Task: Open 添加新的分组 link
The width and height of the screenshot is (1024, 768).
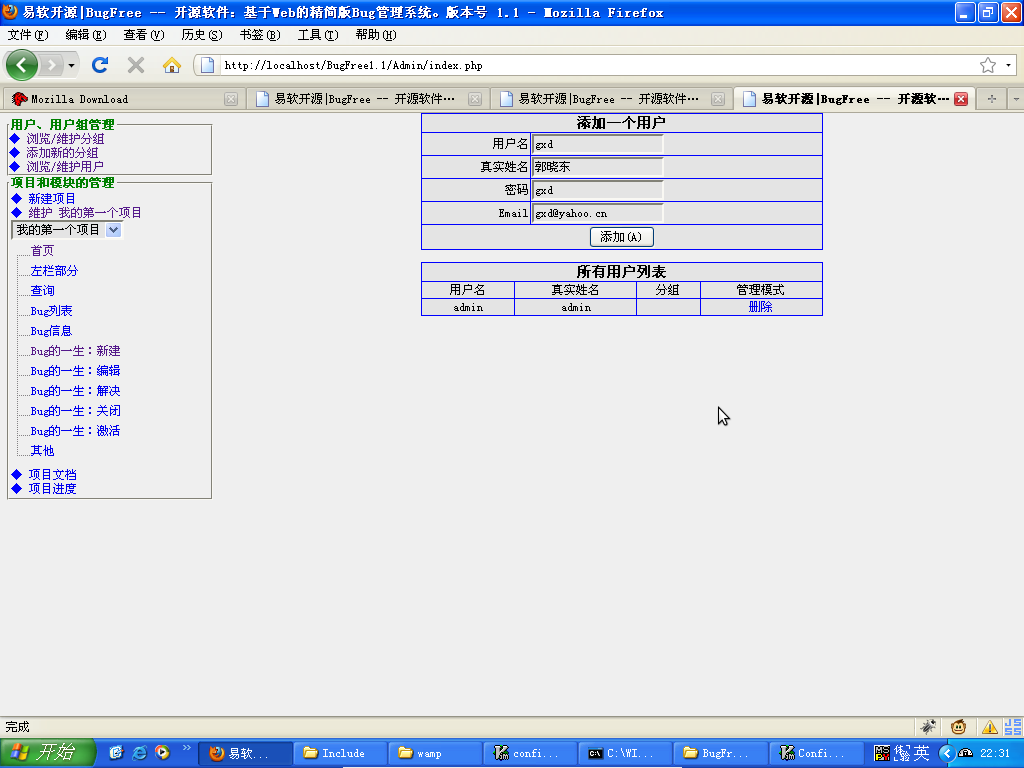Action: (62, 153)
